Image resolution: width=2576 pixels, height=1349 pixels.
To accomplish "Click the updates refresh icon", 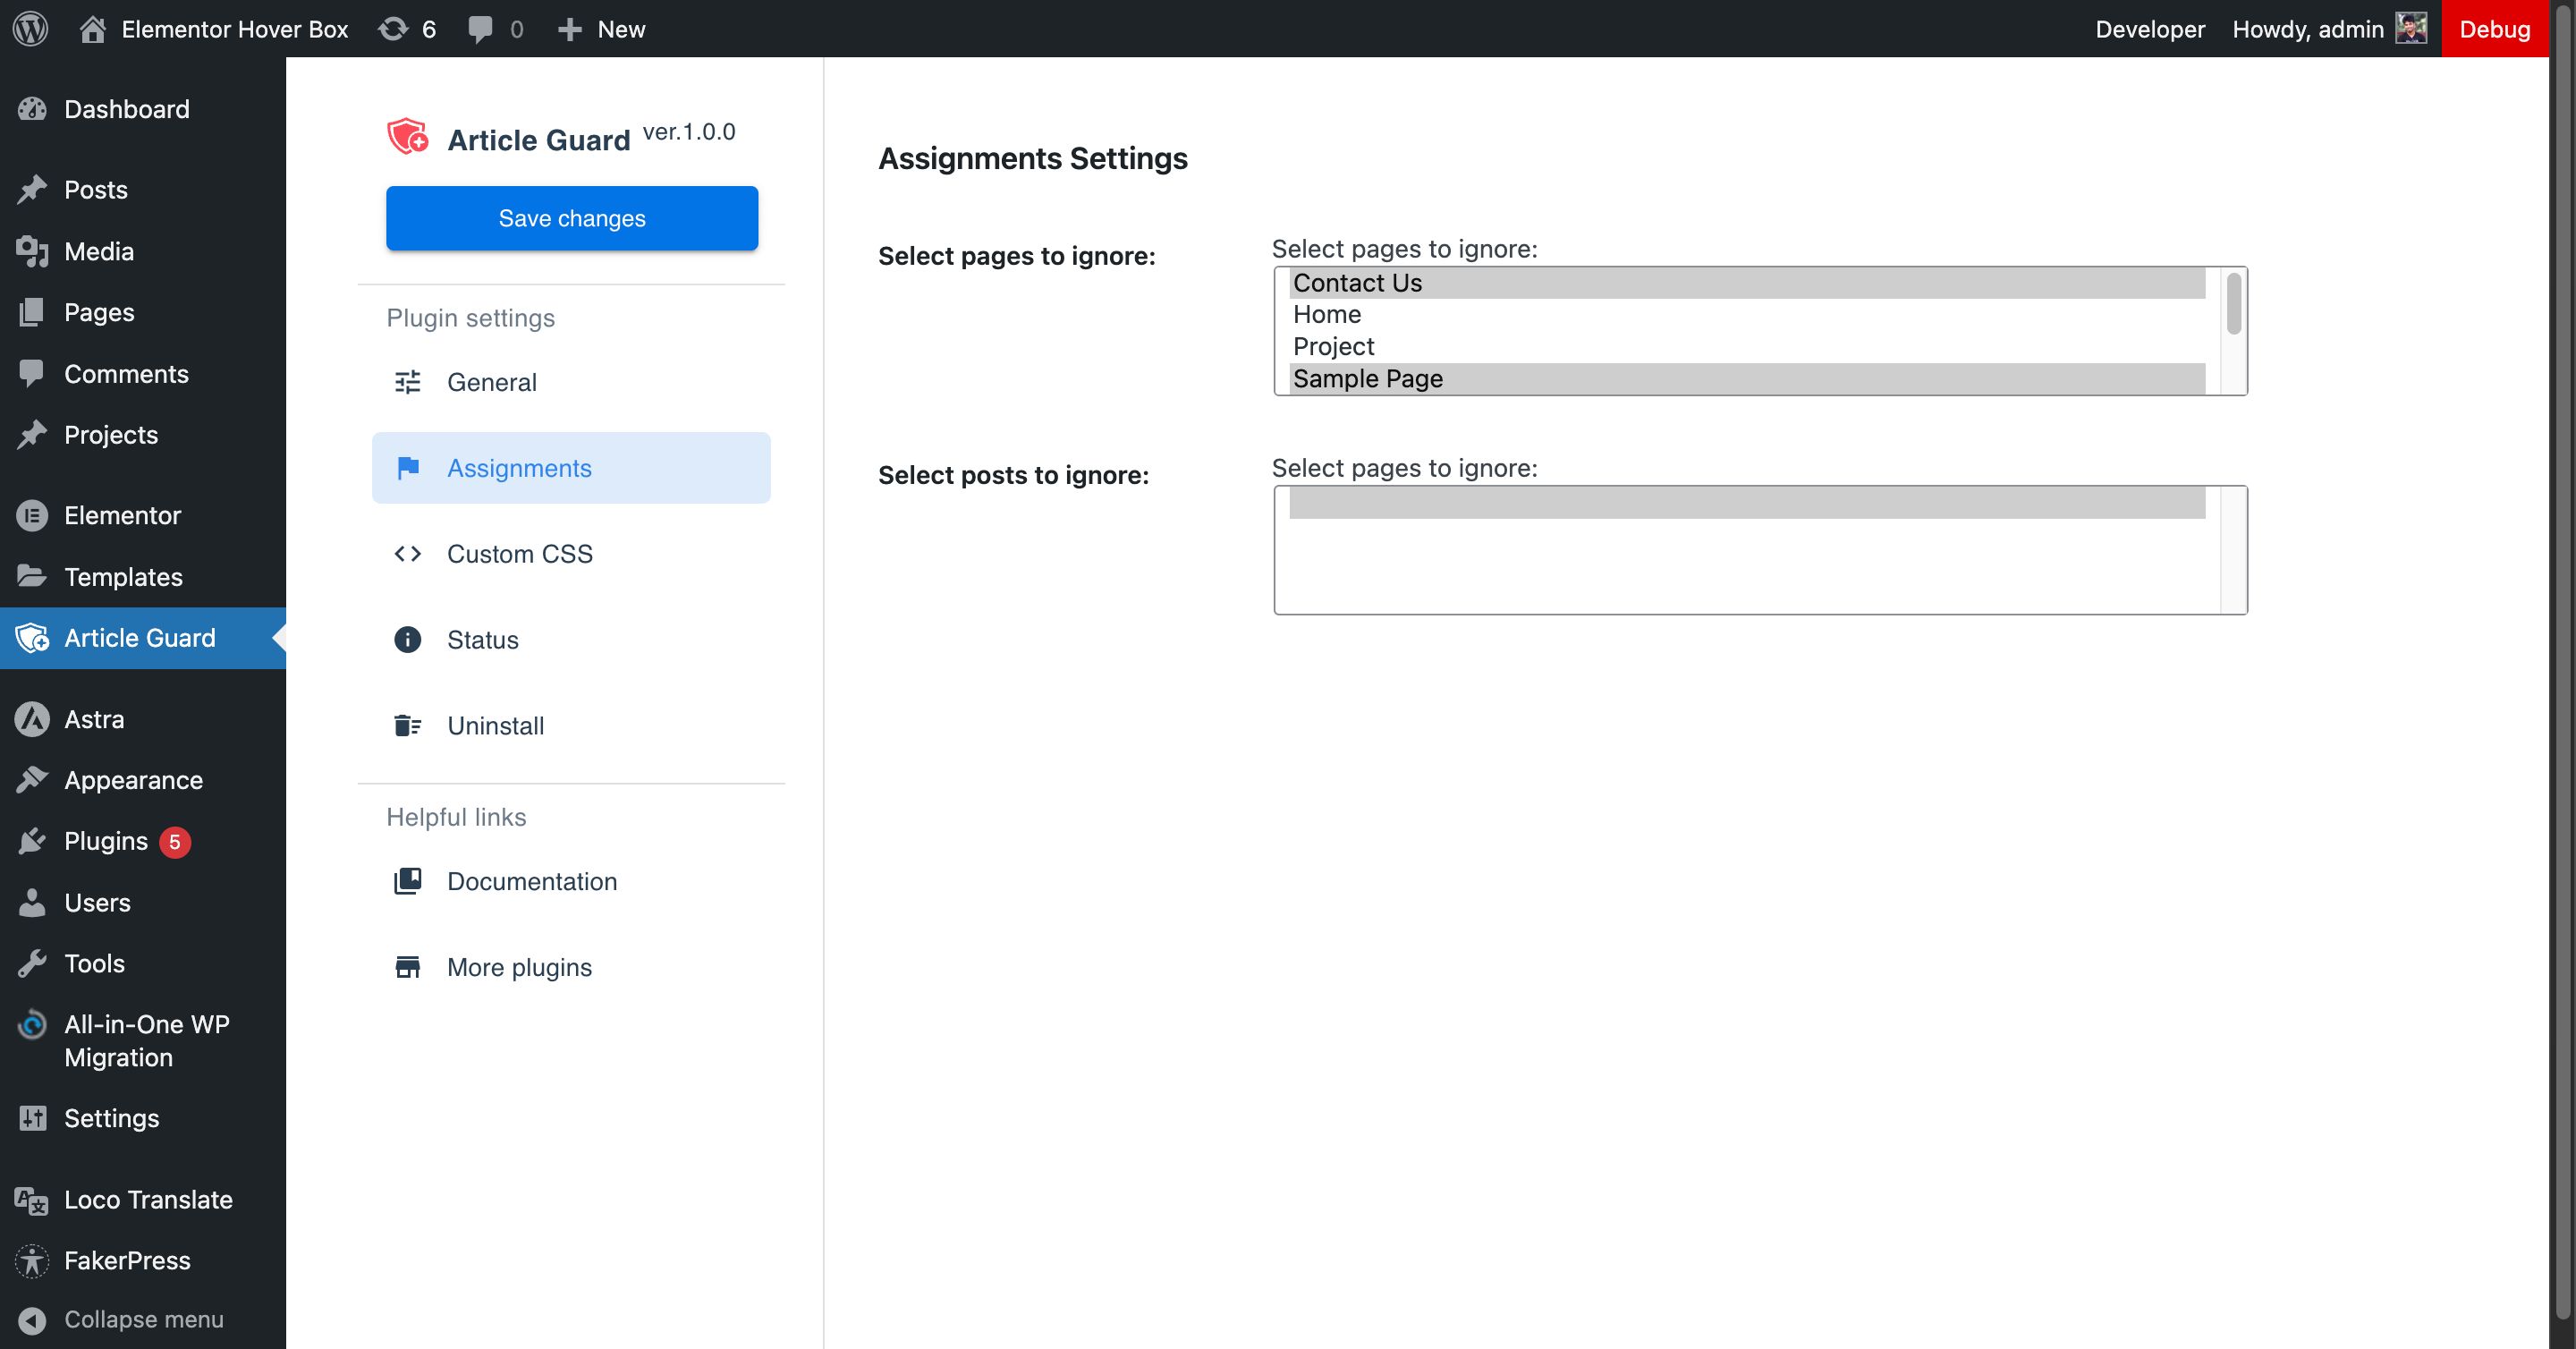I will pyautogui.click(x=393, y=28).
